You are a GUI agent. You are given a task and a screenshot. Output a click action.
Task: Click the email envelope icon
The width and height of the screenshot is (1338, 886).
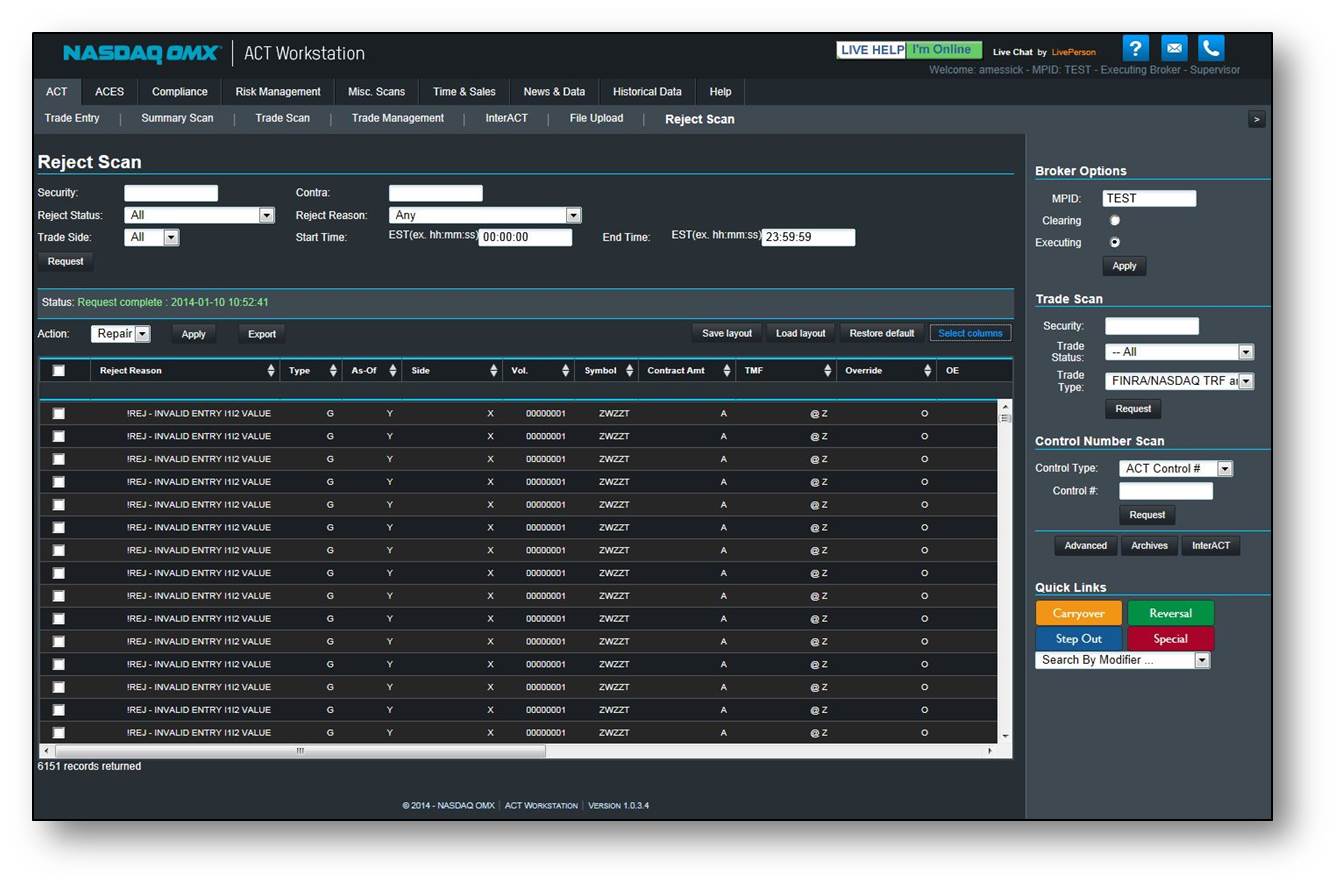pyautogui.click(x=1174, y=48)
